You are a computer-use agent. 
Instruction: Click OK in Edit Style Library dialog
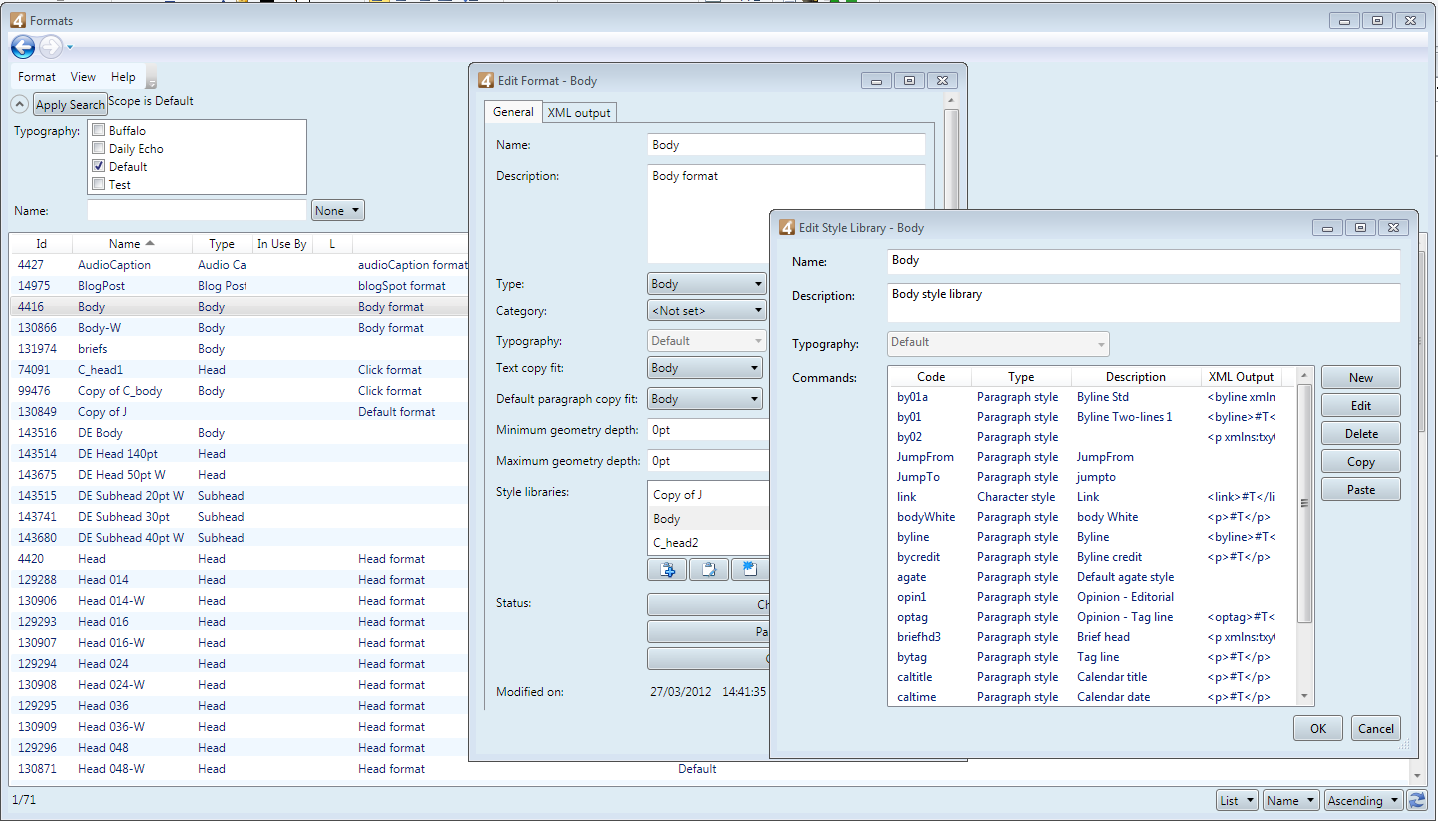[x=1318, y=728]
